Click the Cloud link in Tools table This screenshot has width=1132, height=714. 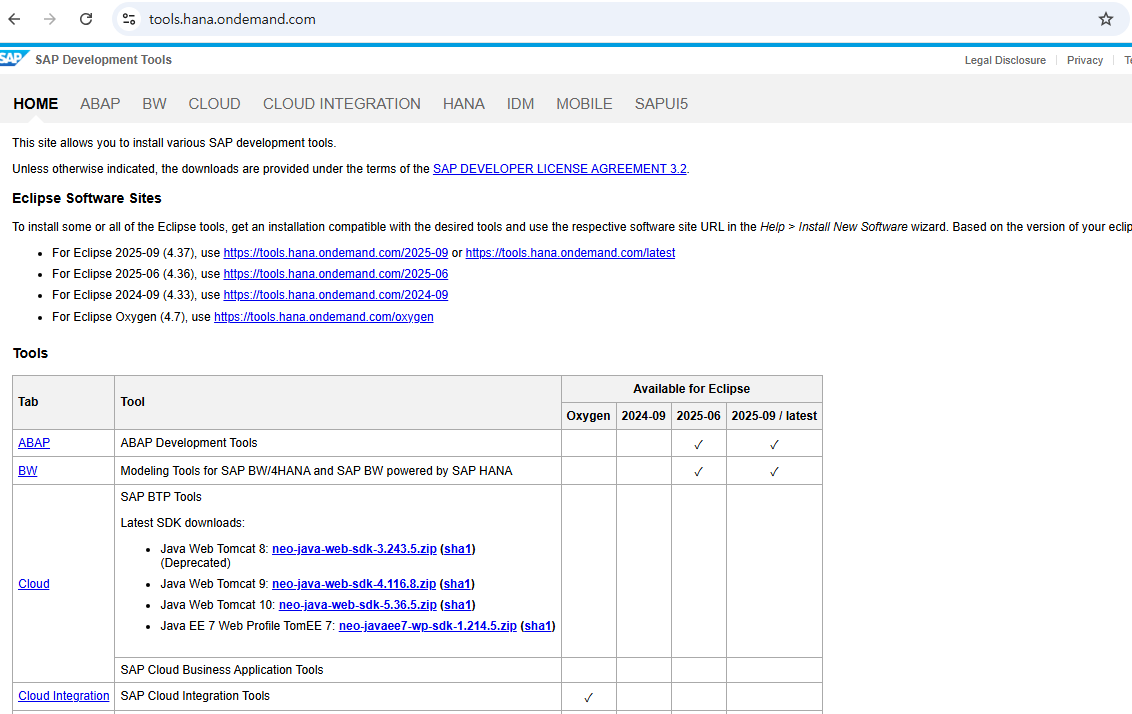click(x=34, y=583)
